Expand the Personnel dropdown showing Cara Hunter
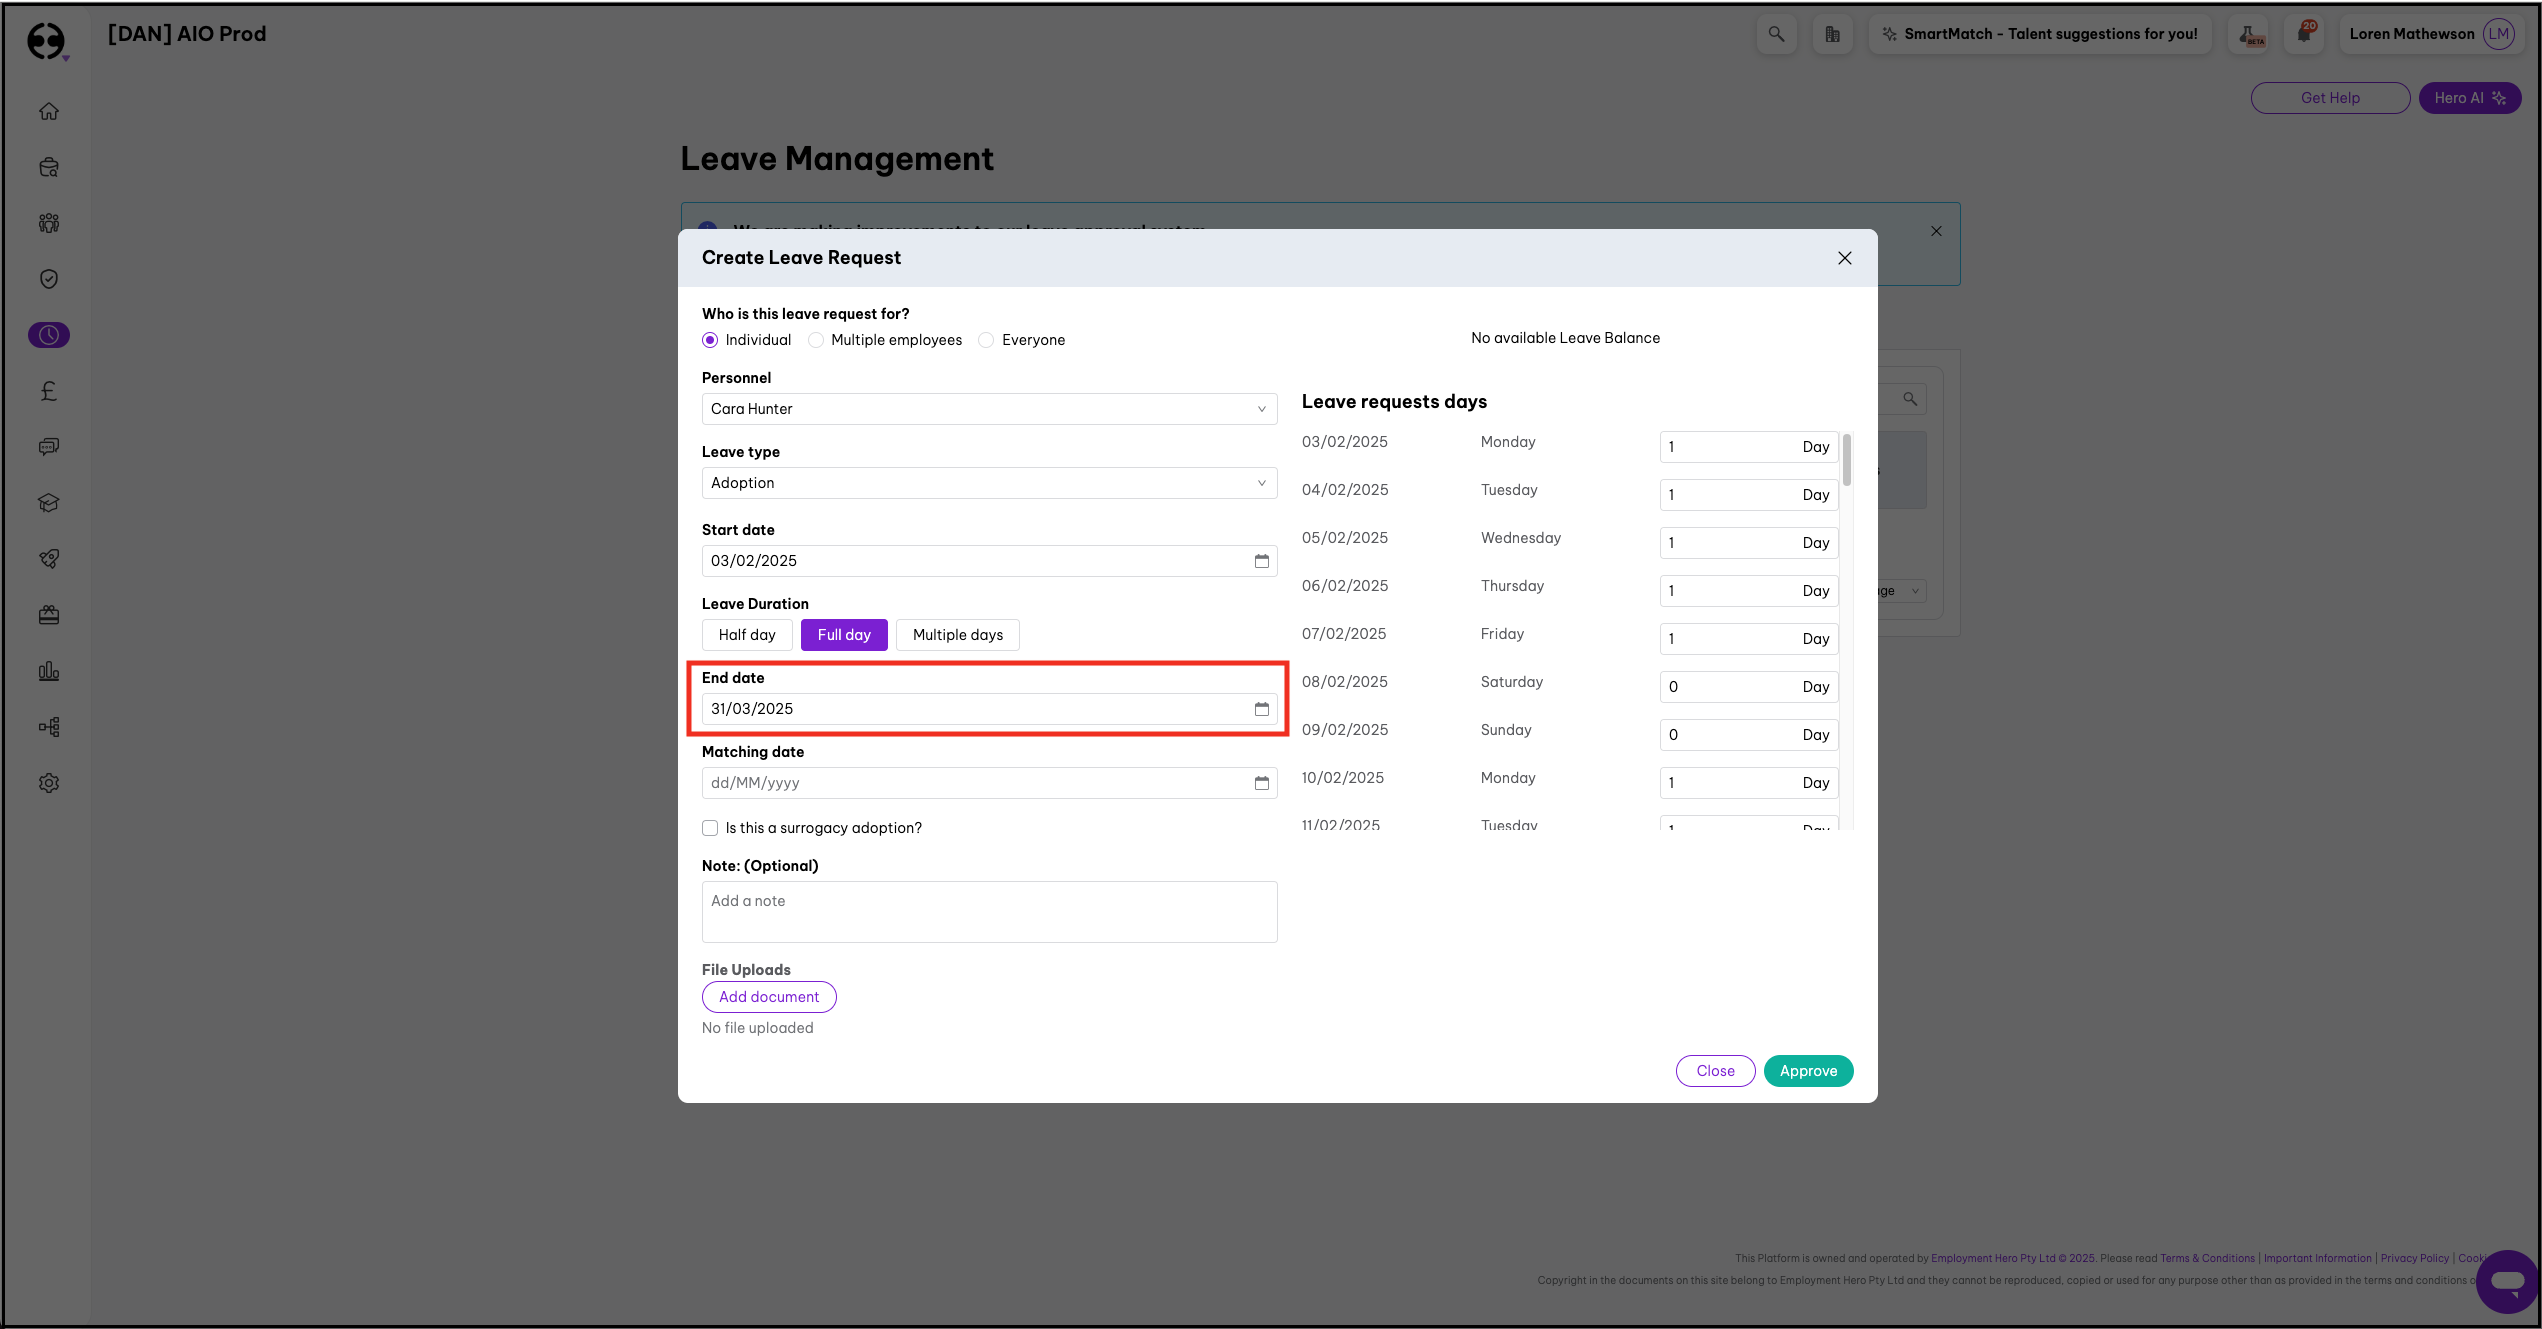 click(988, 409)
